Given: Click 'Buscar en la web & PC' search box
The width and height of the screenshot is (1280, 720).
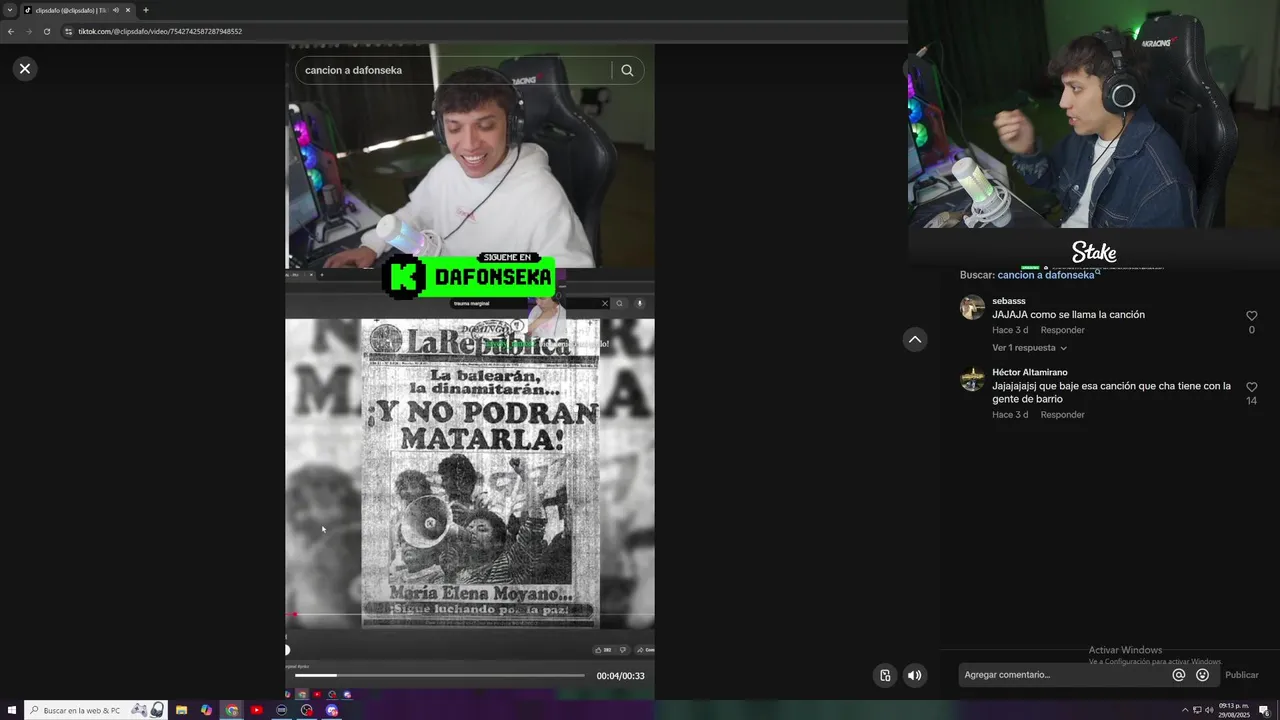Looking at the screenshot, I should pos(95,710).
